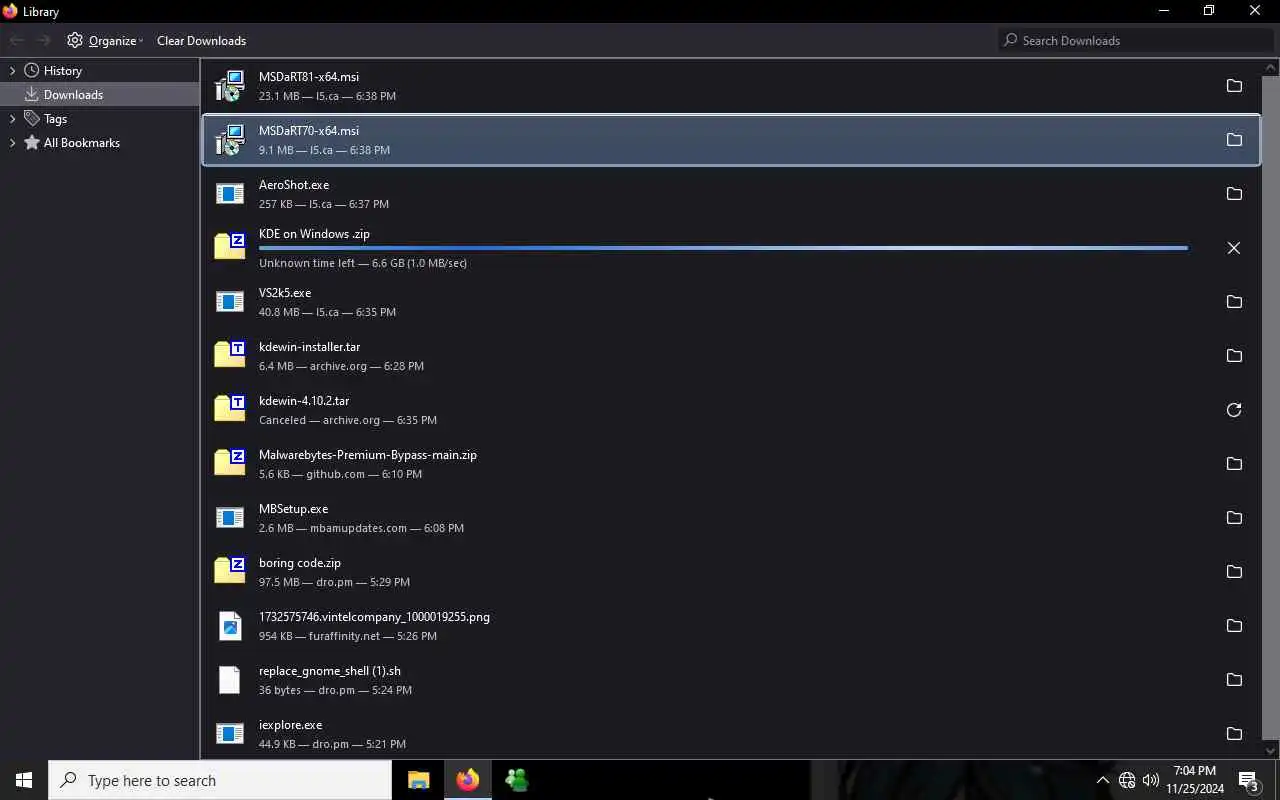This screenshot has height=800, width=1280.
Task: Expand the All Bookmarks tree node
Action: click(x=12, y=143)
